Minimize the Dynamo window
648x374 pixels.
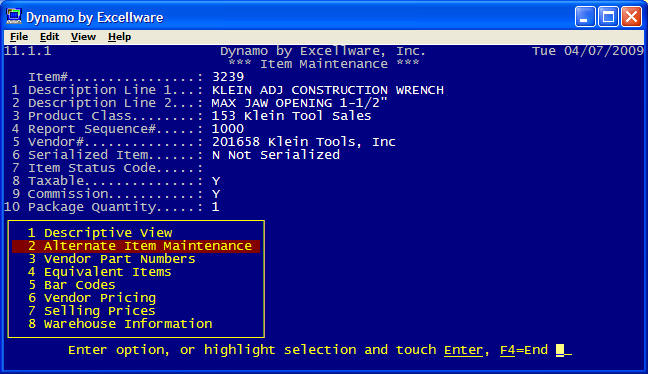tap(585, 17)
